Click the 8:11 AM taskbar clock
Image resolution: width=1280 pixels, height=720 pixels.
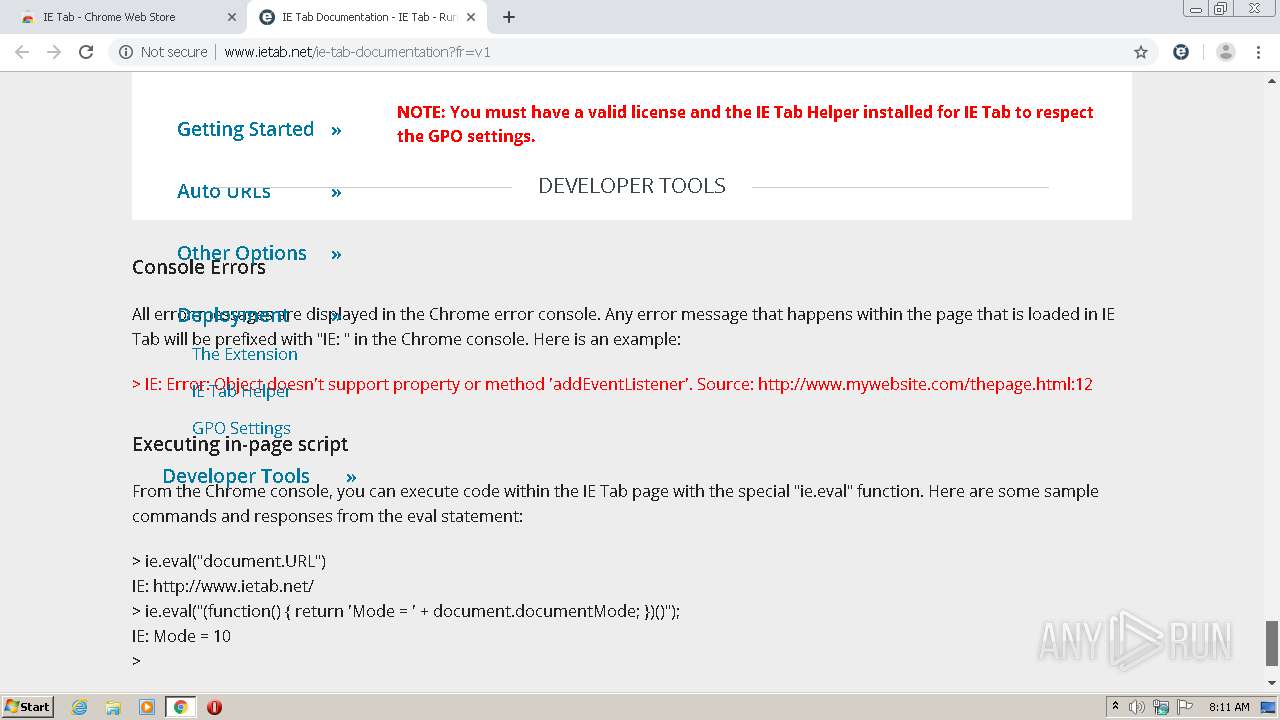coord(1229,707)
